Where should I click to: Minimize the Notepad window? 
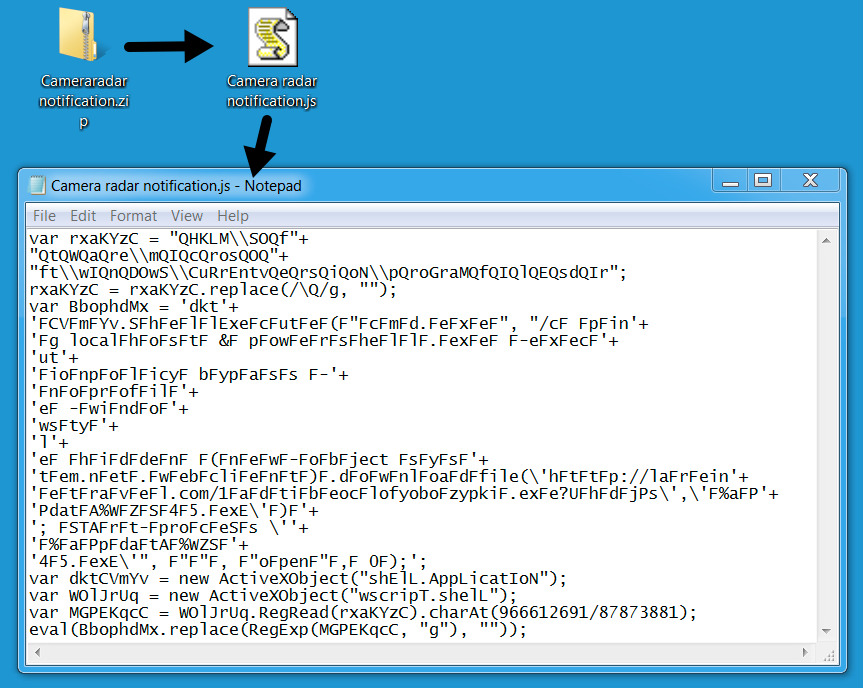click(730, 181)
